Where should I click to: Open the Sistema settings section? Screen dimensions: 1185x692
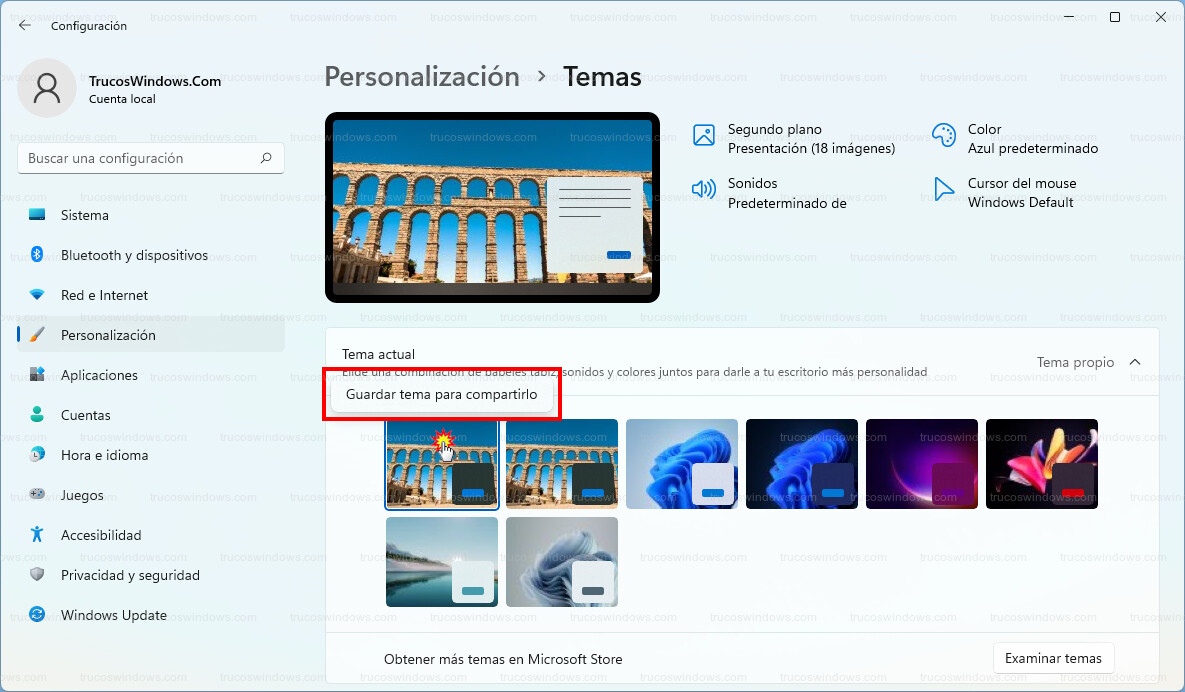tap(85, 215)
